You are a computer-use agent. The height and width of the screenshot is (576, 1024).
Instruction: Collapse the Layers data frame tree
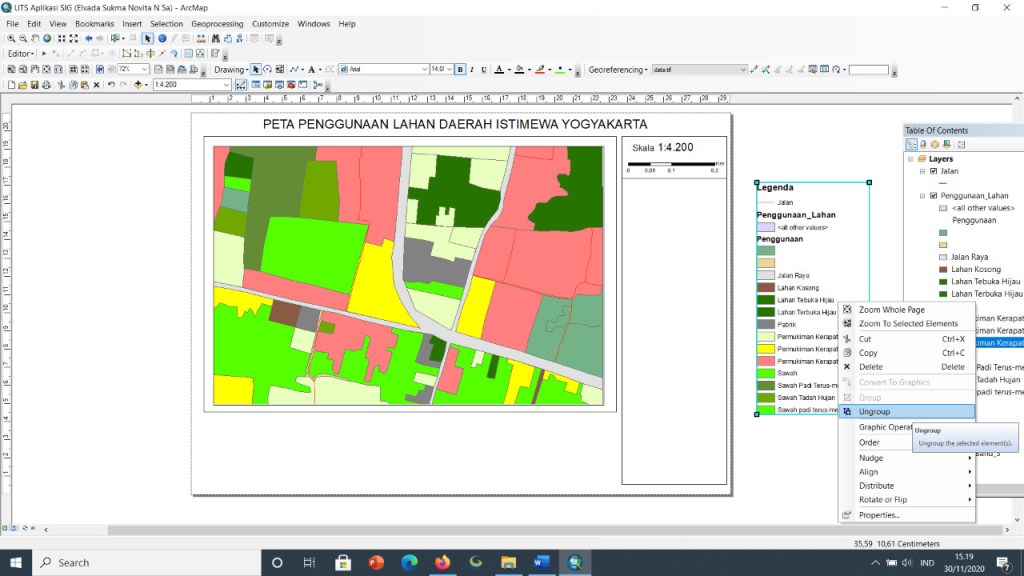coord(910,159)
